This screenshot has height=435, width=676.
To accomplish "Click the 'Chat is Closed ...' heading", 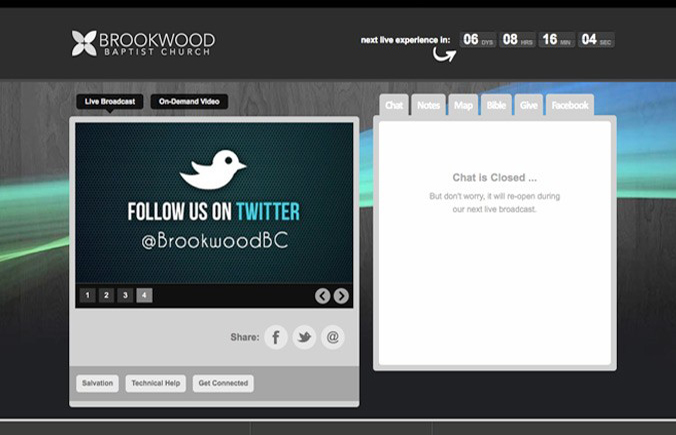I will click(494, 178).
